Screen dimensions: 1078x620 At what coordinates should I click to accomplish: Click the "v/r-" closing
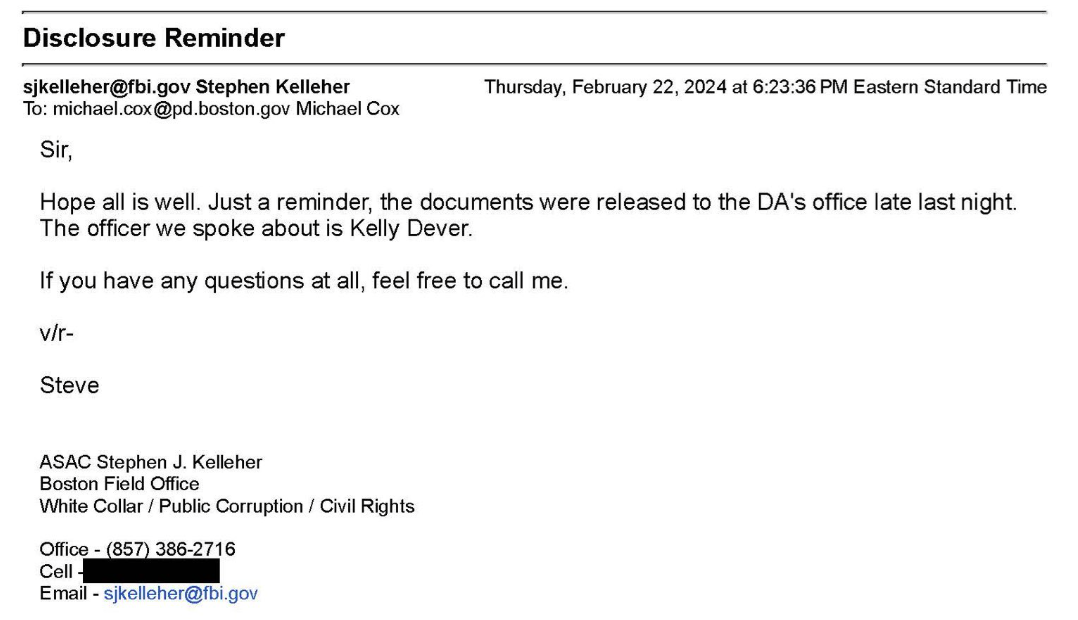pyautogui.click(x=56, y=333)
